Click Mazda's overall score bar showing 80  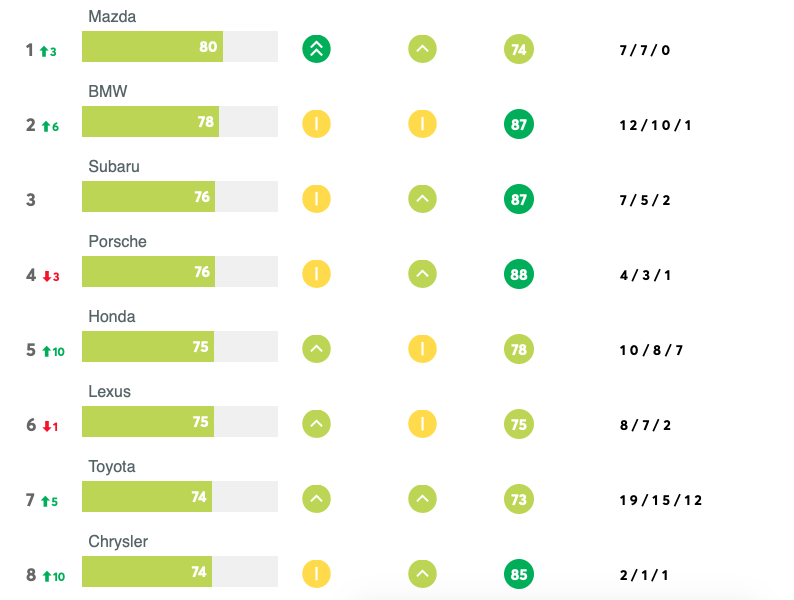(152, 47)
